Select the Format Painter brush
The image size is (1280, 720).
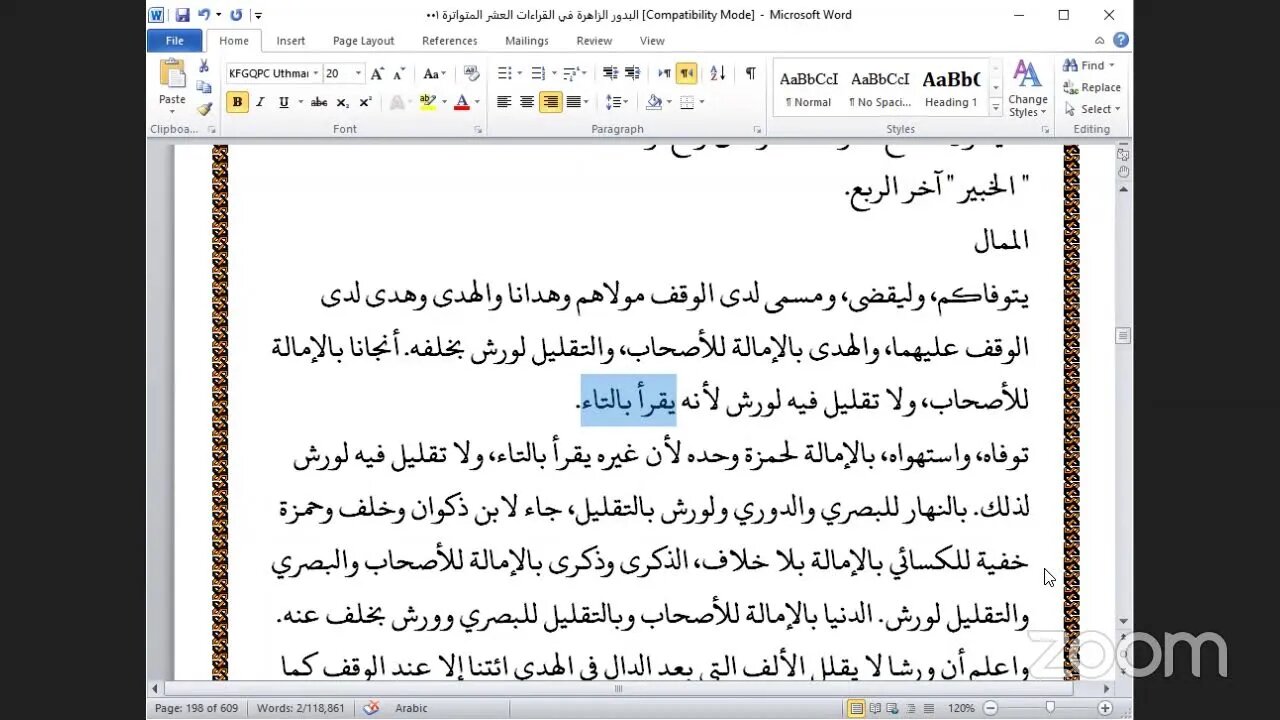[204, 109]
